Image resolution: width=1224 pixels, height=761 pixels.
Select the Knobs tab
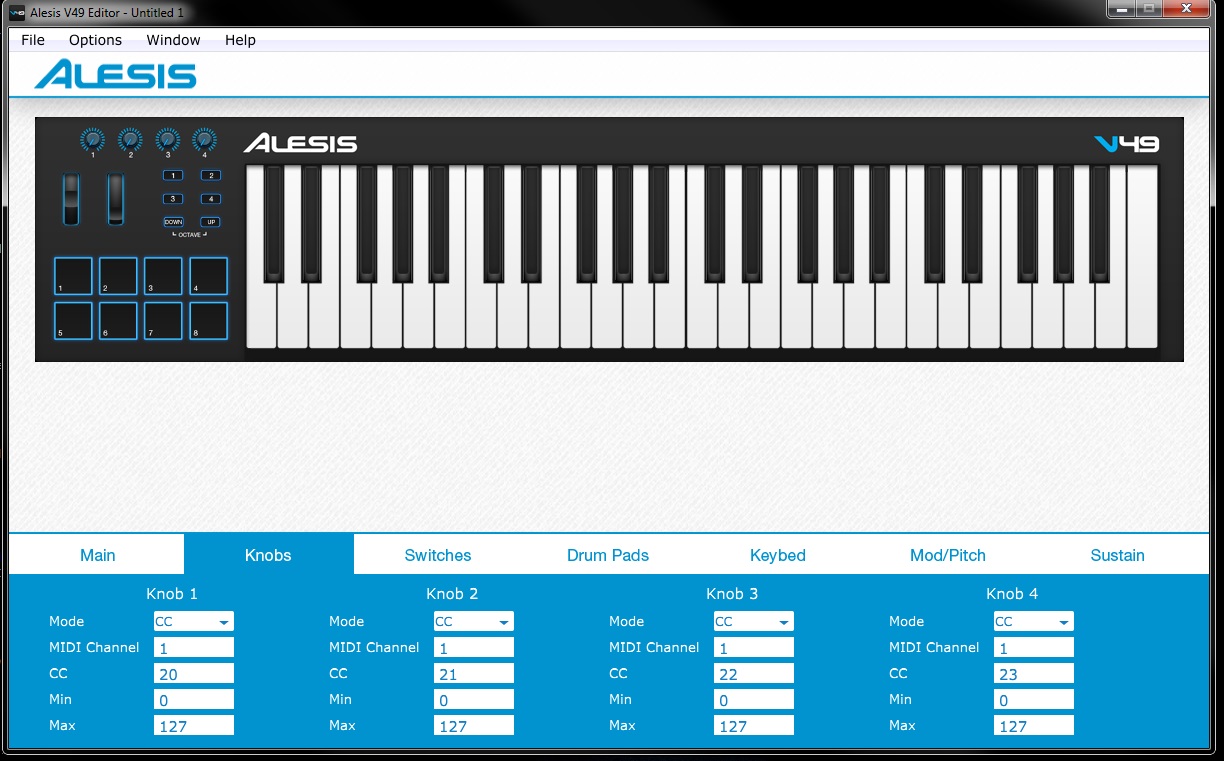(268, 555)
